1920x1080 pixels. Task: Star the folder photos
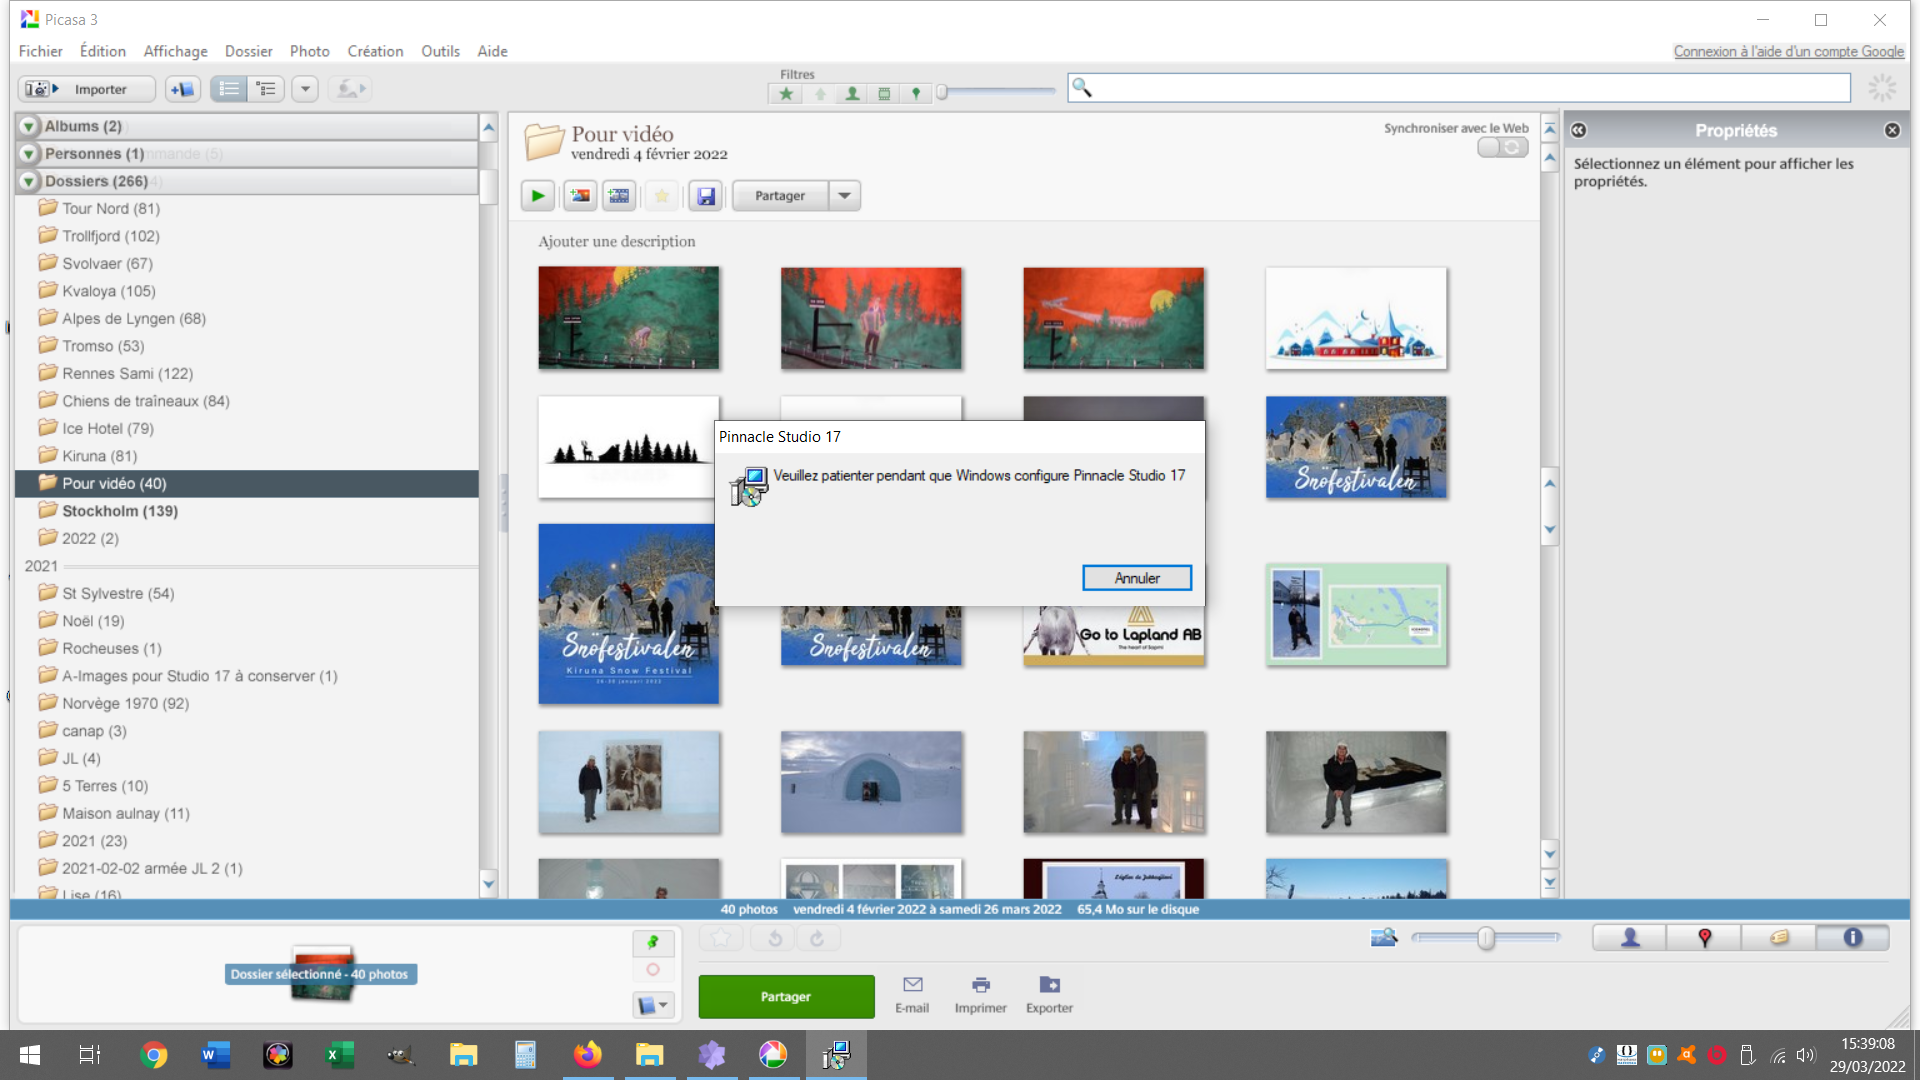coord(661,196)
